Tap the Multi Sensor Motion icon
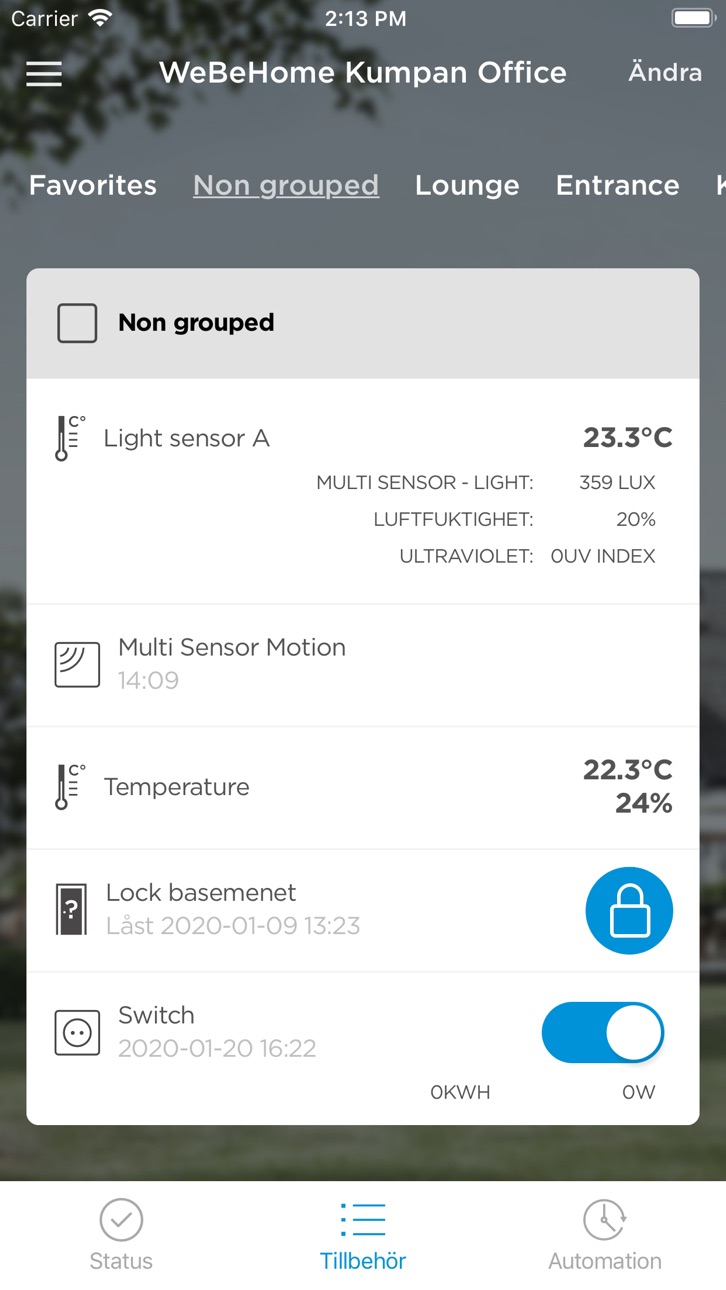This screenshot has height=1290, width=726. click(77, 665)
